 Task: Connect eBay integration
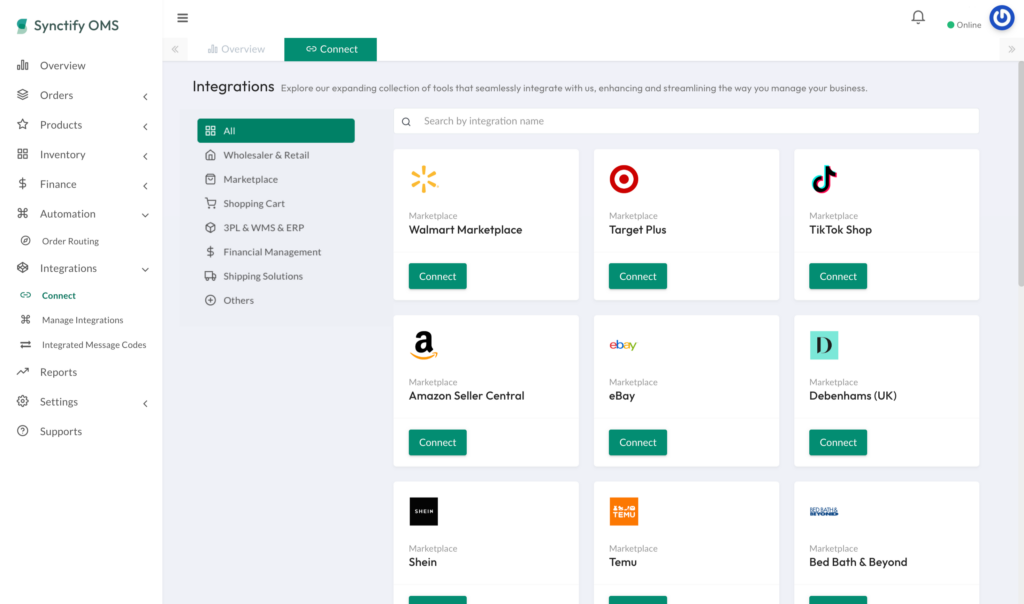[x=637, y=442]
